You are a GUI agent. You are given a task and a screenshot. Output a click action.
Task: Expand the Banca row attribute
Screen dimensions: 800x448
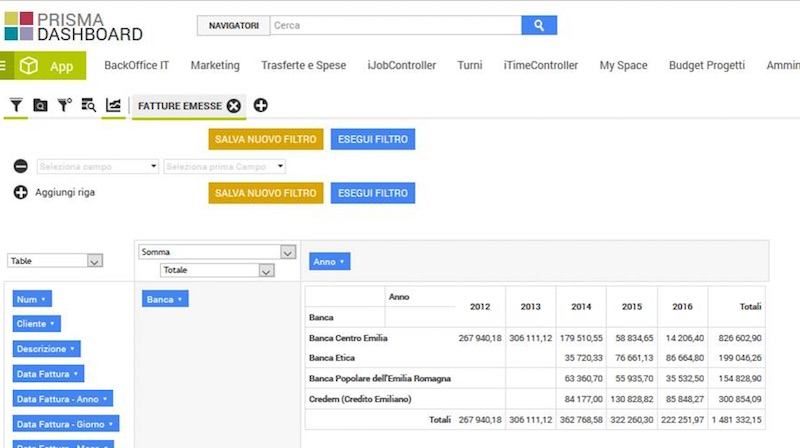[165, 299]
